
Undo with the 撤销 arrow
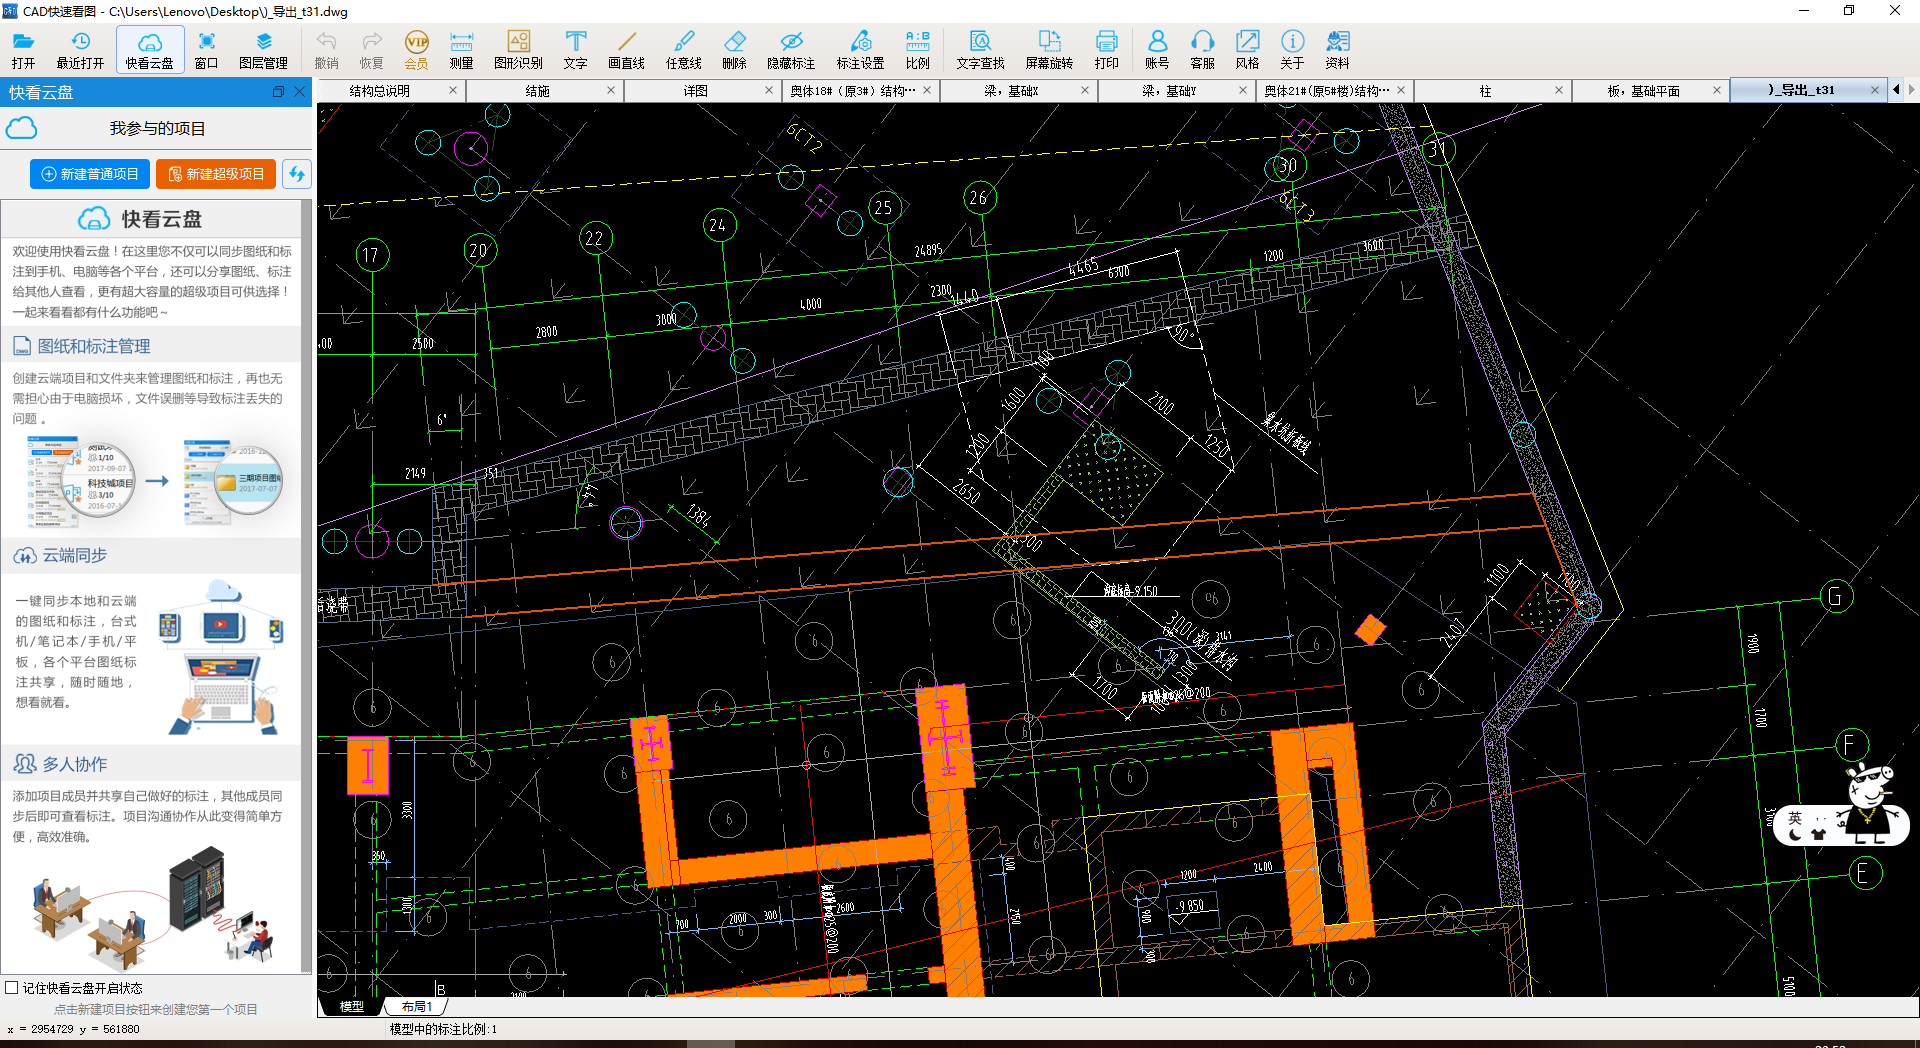coord(326,49)
